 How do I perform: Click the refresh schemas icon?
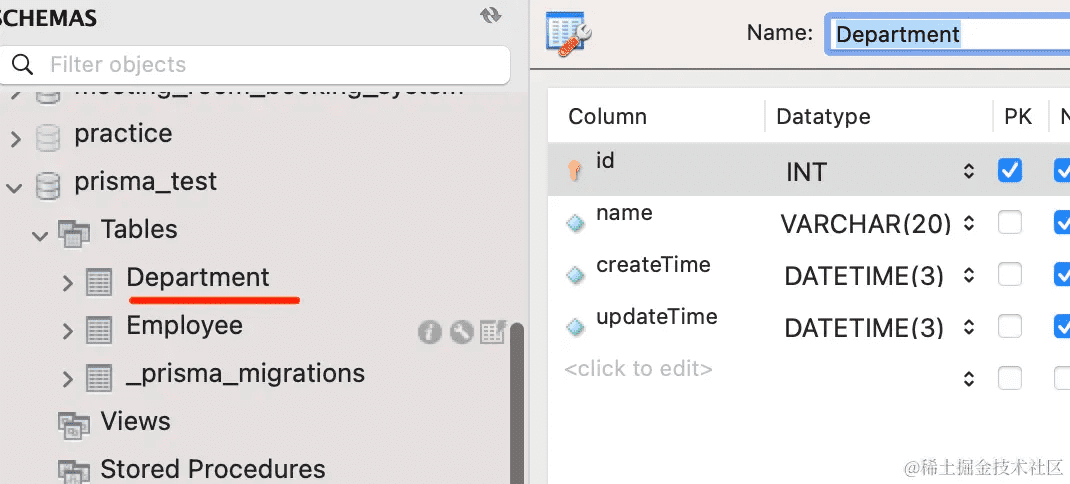490,15
